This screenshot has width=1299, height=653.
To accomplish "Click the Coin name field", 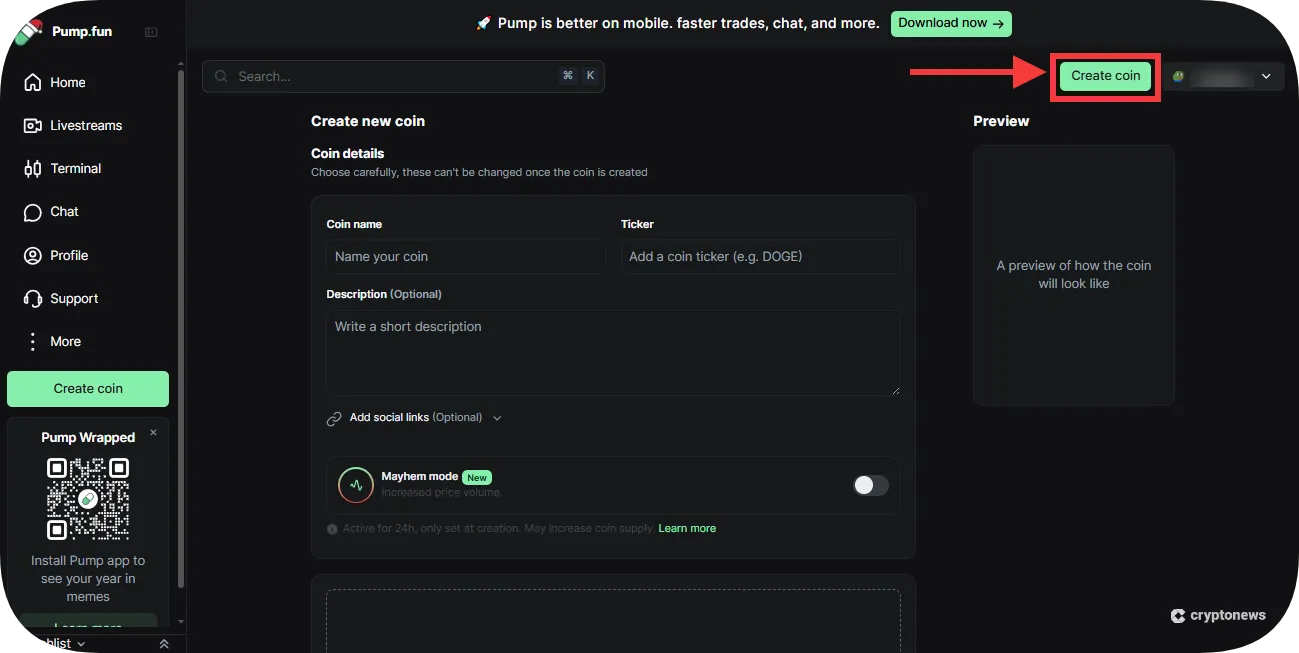I will pos(466,256).
